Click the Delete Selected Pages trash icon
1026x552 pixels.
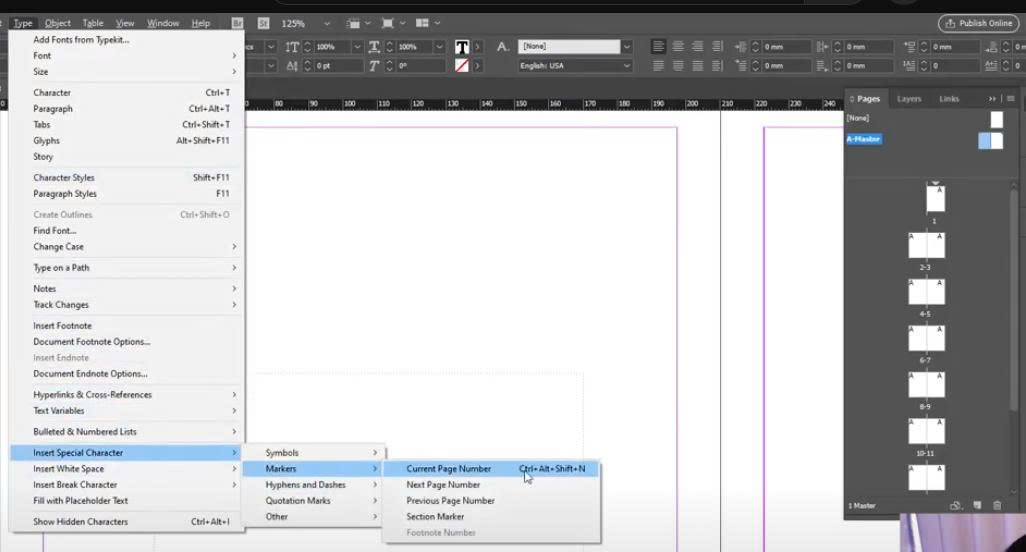(997, 506)
